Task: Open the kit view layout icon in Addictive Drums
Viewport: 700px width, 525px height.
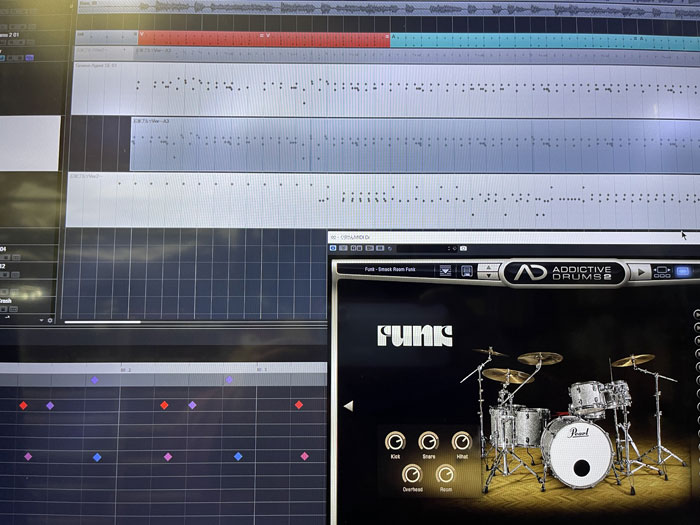Action: pos(662,272)
